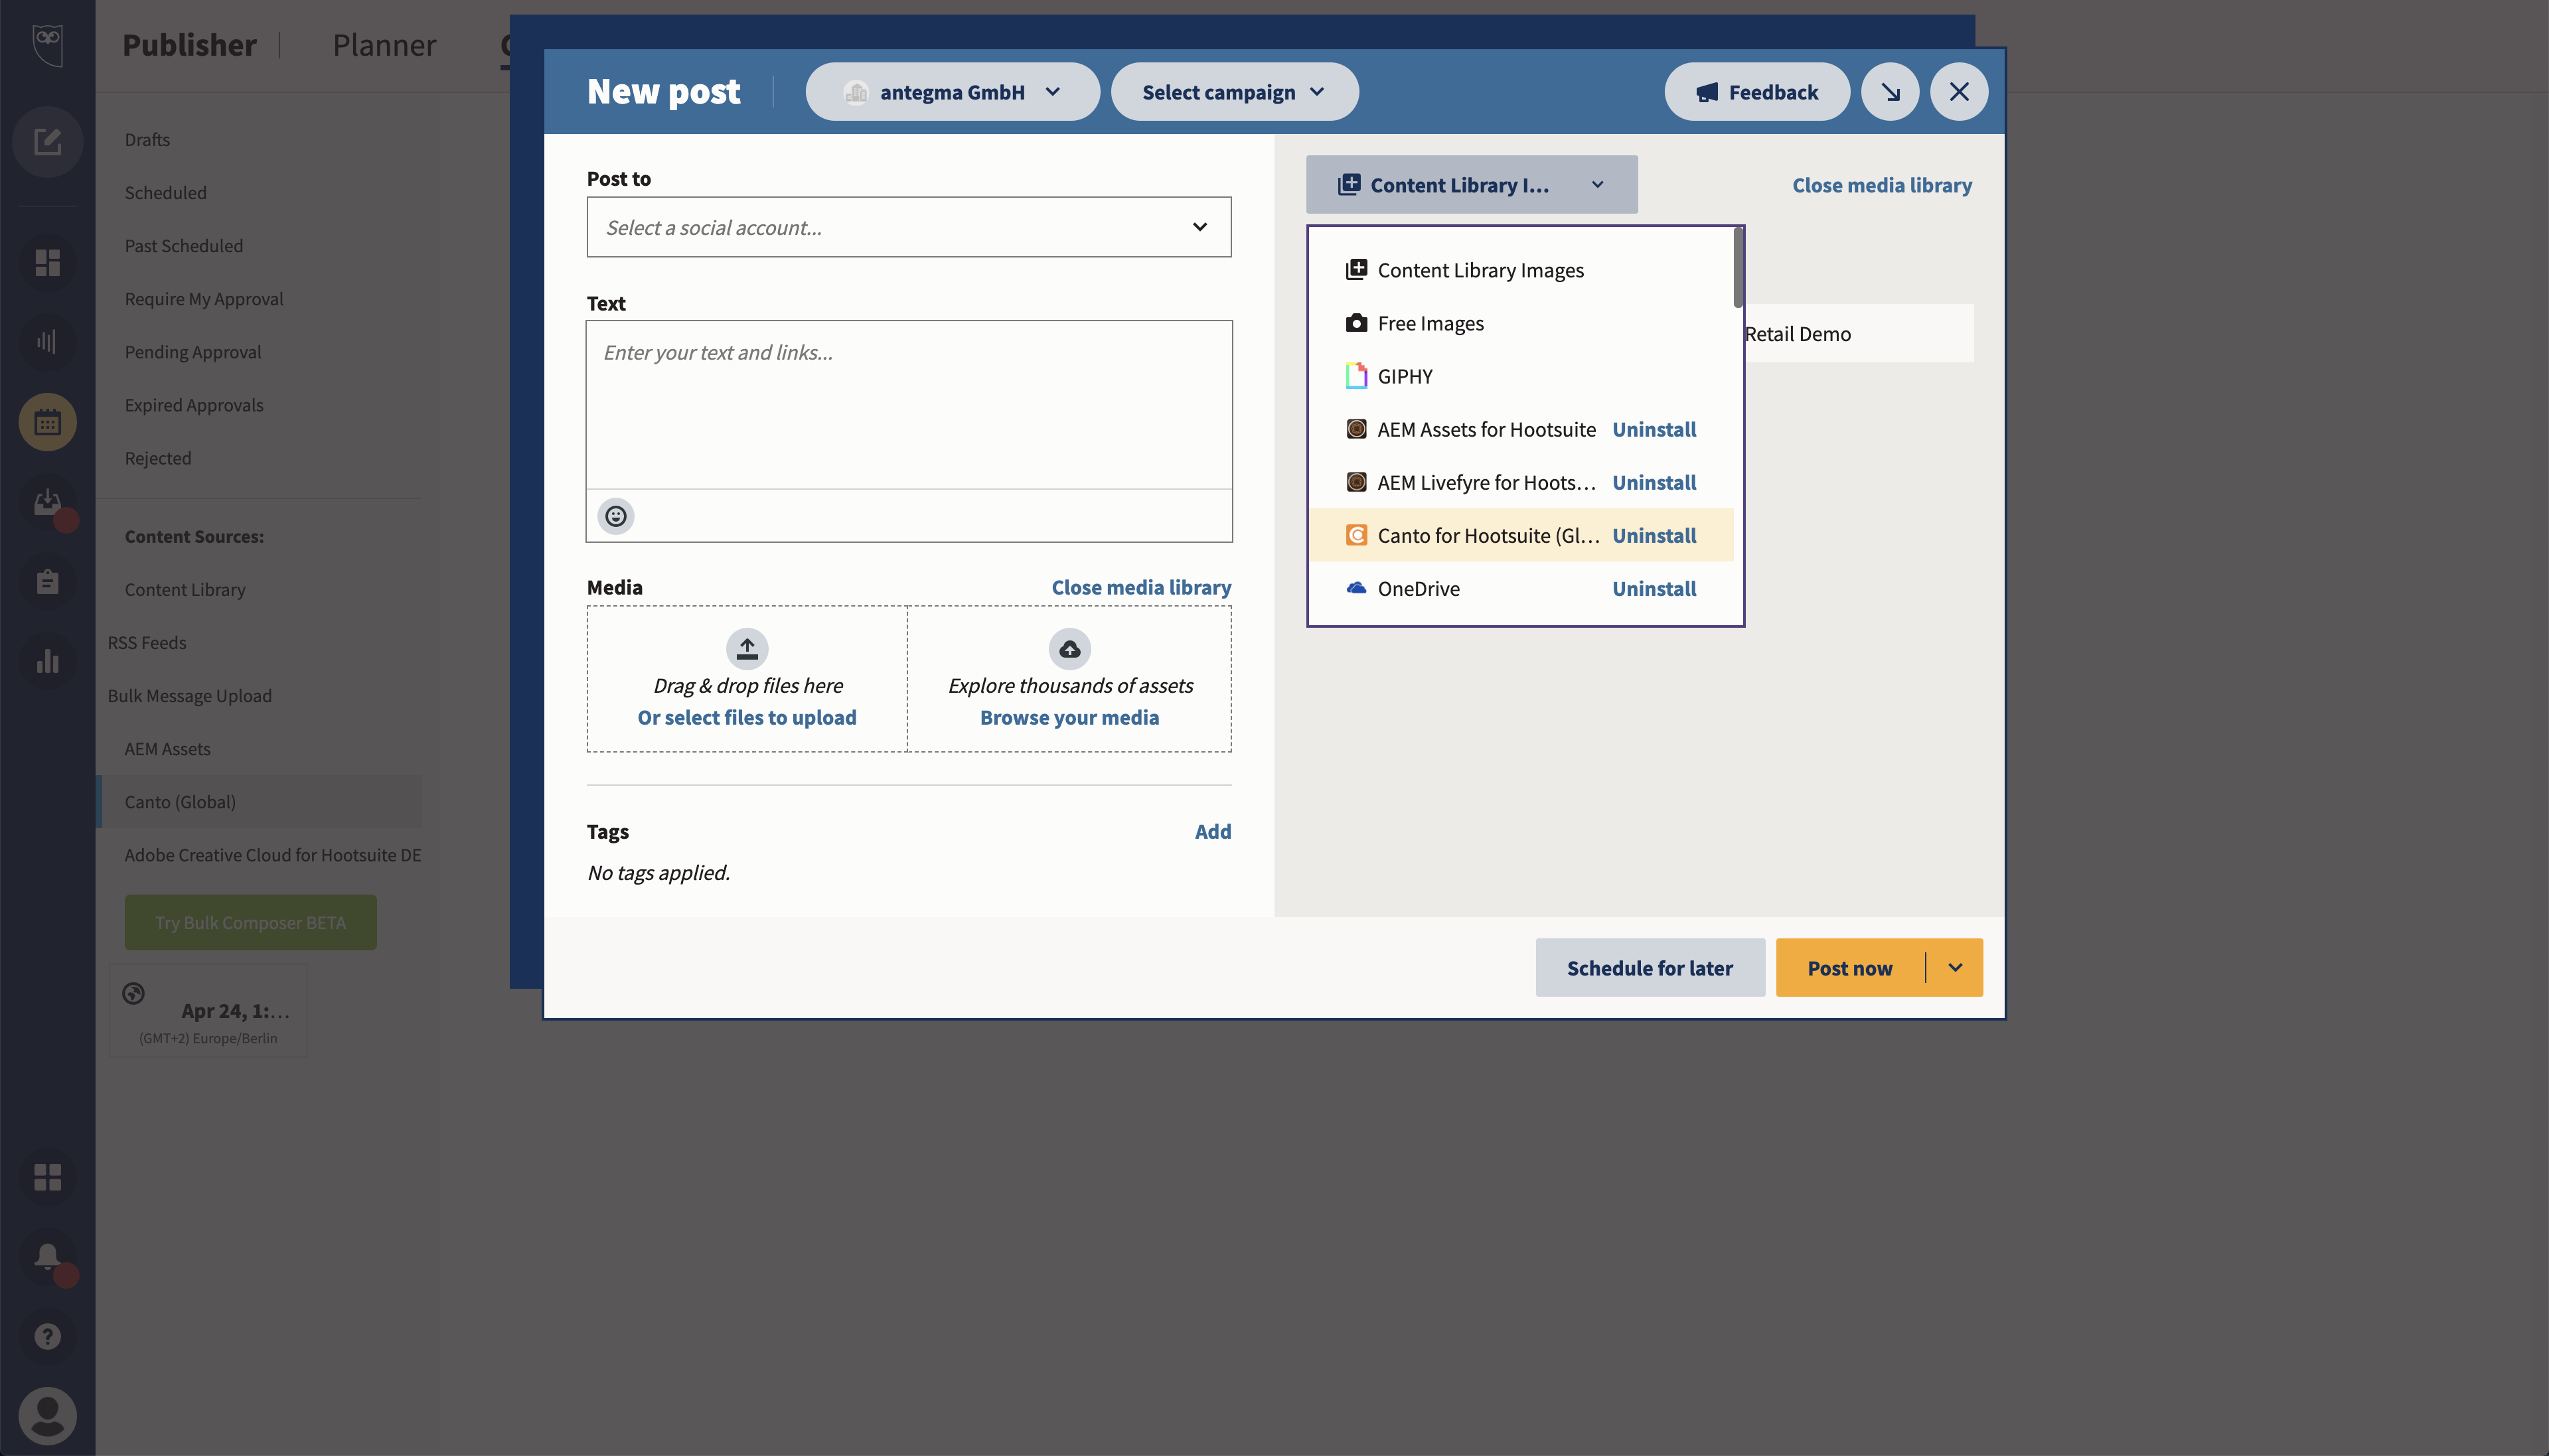The image size is (2549, 1456).
Task: Collapse the Content Library media source dropdown
Action: tap(1471, 185)
